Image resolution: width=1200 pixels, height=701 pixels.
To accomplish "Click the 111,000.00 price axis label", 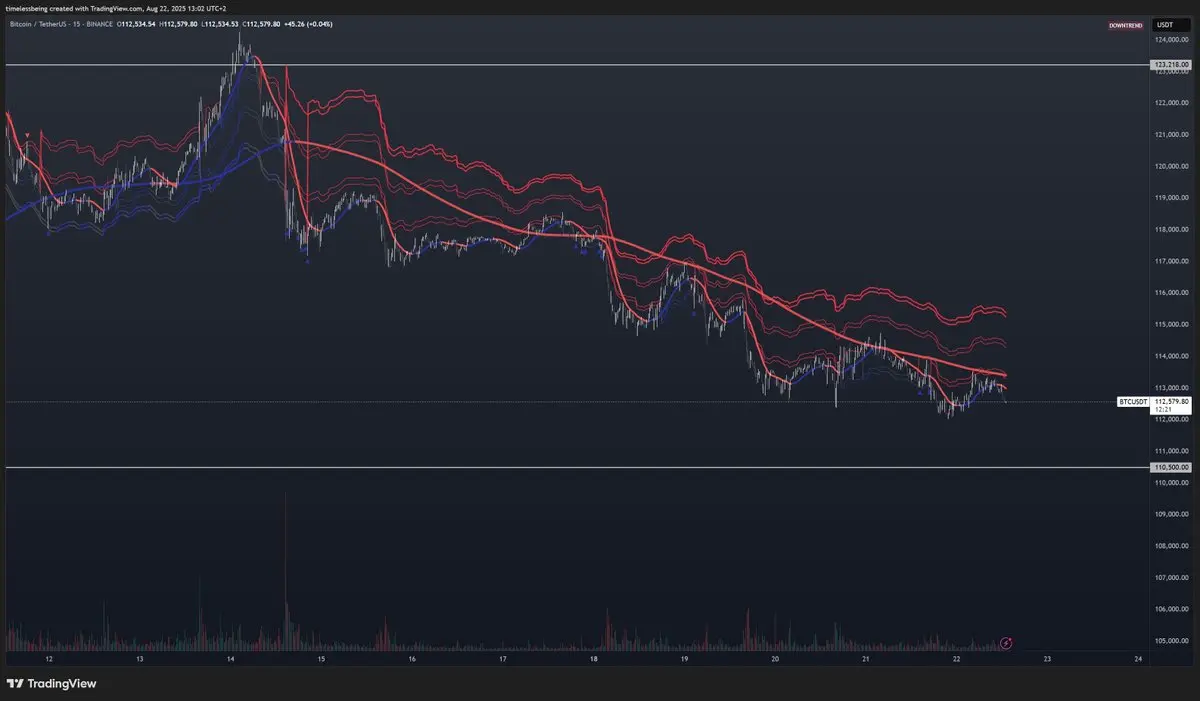I will coord(1171,451).
